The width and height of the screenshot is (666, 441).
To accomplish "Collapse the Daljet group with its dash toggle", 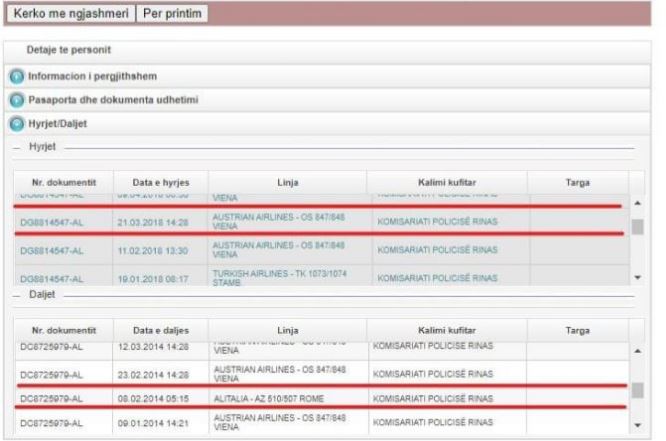I will click(17, 296).
